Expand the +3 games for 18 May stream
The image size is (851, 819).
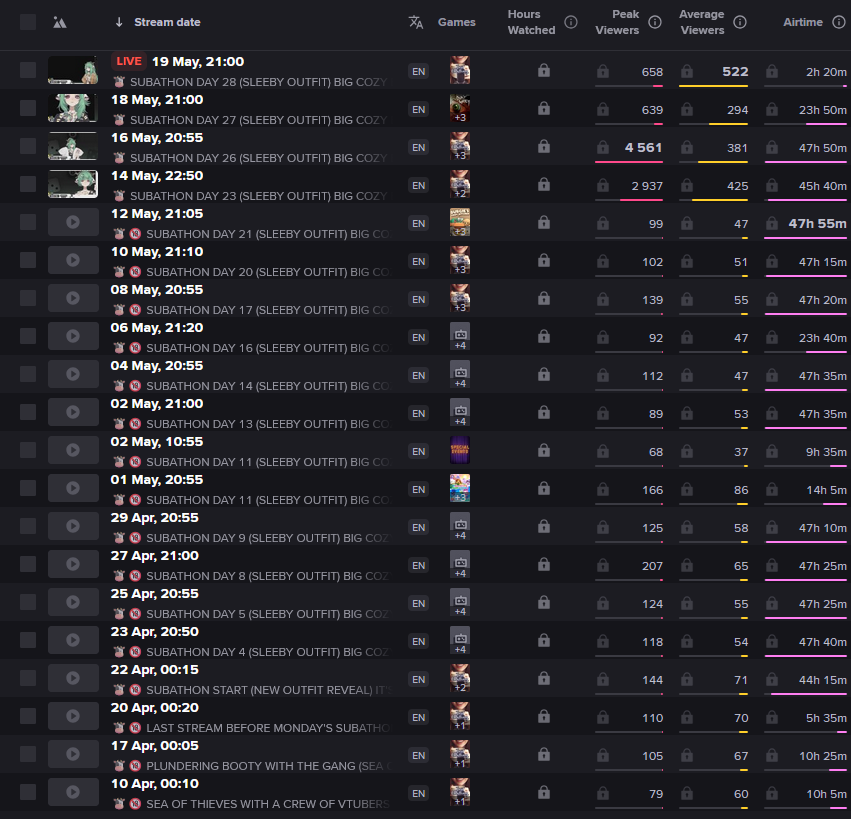[x=460, y=109]
